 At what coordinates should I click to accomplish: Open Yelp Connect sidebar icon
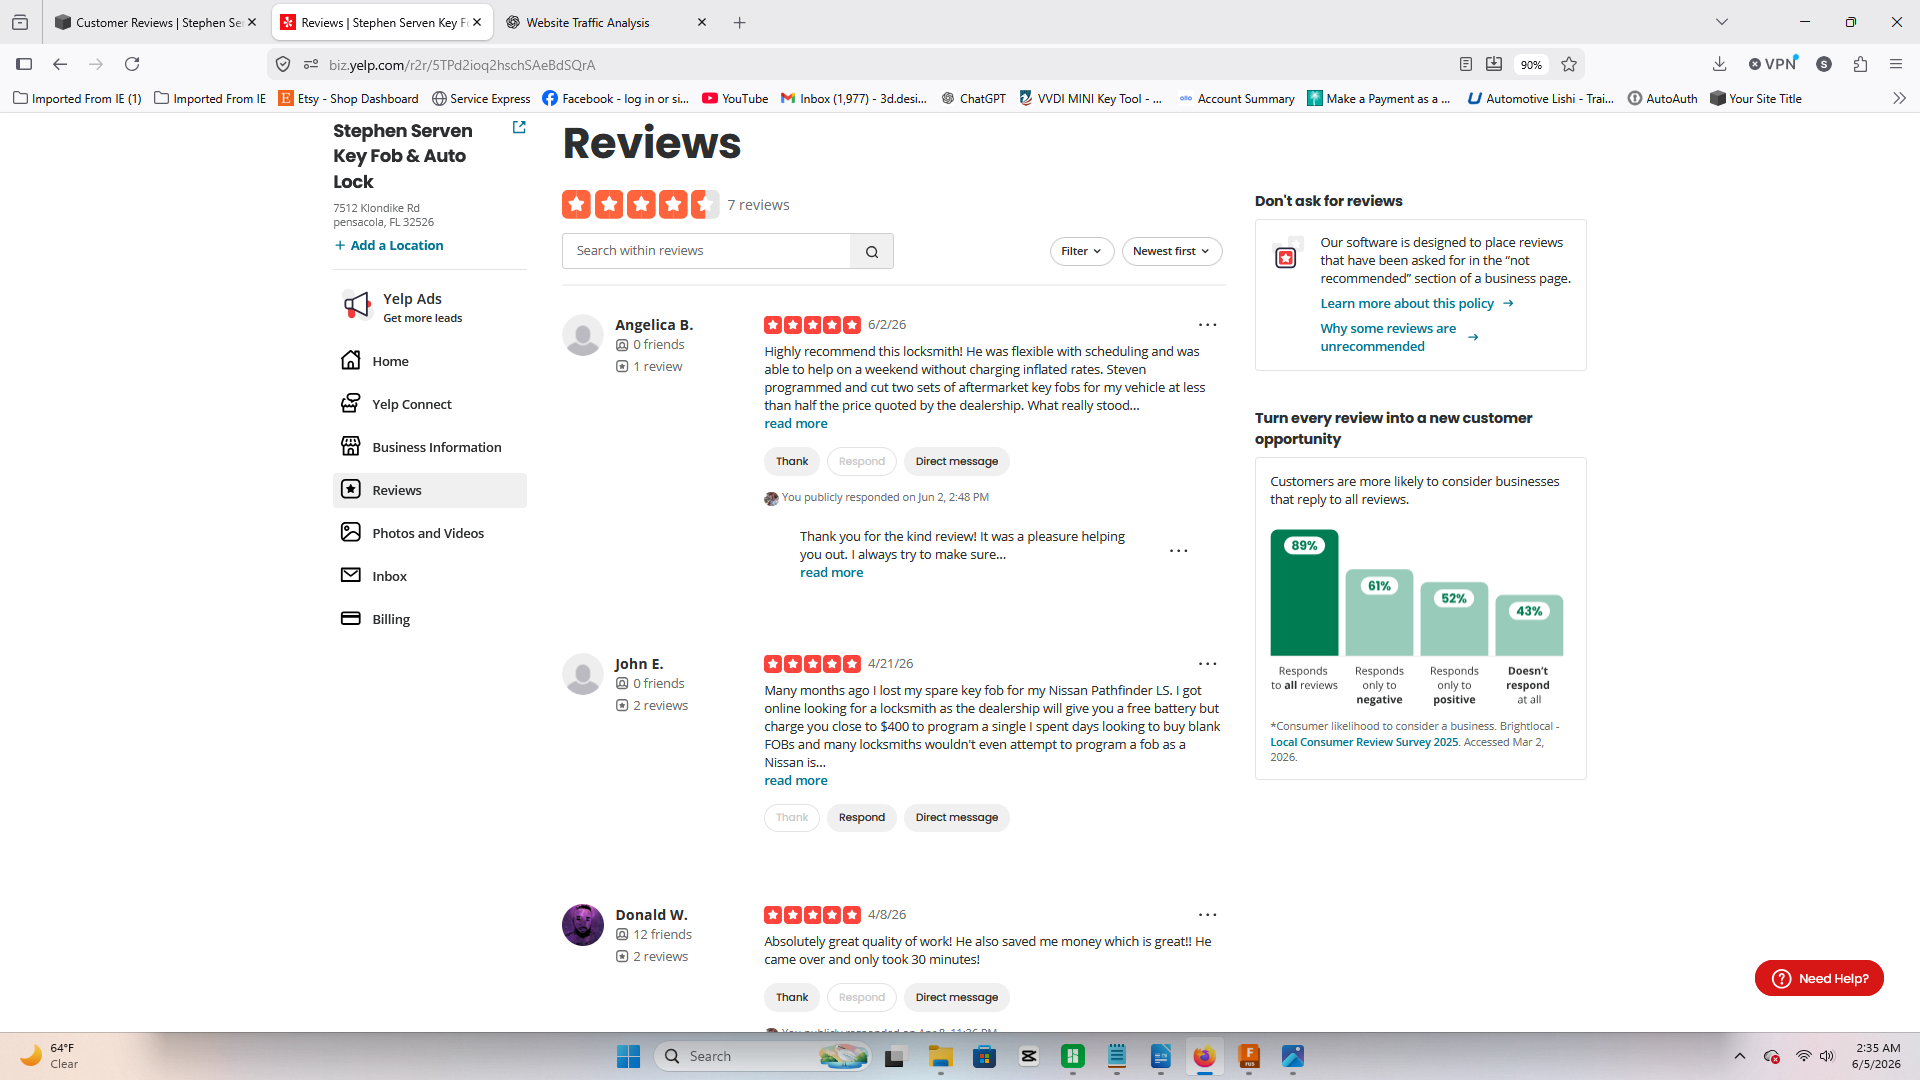pos(350,404)
